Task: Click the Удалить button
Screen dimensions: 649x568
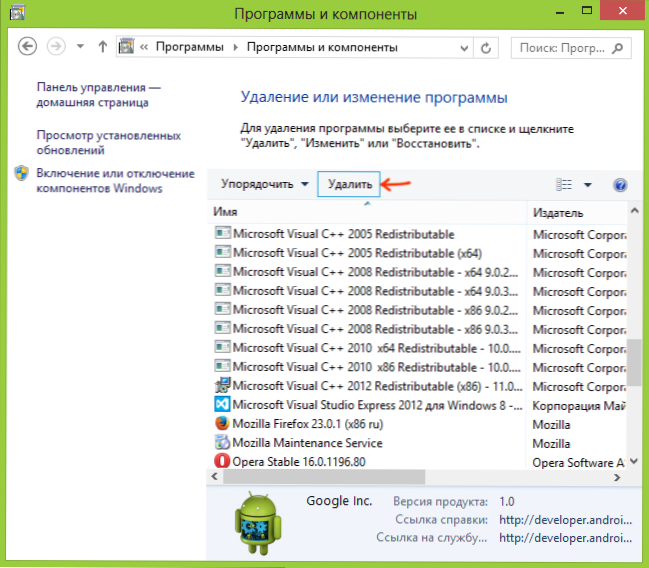Action: (349, 184)
